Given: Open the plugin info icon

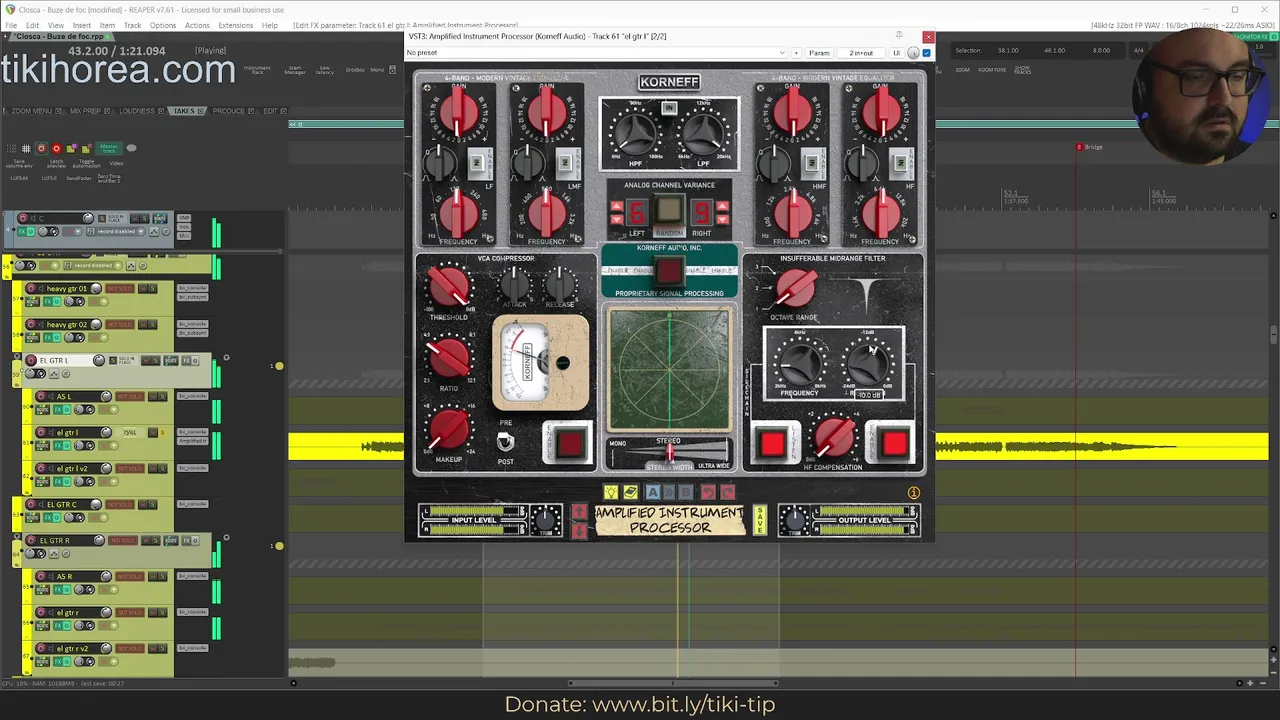Looking at the screenshot, I should click(x=913, y=493).
